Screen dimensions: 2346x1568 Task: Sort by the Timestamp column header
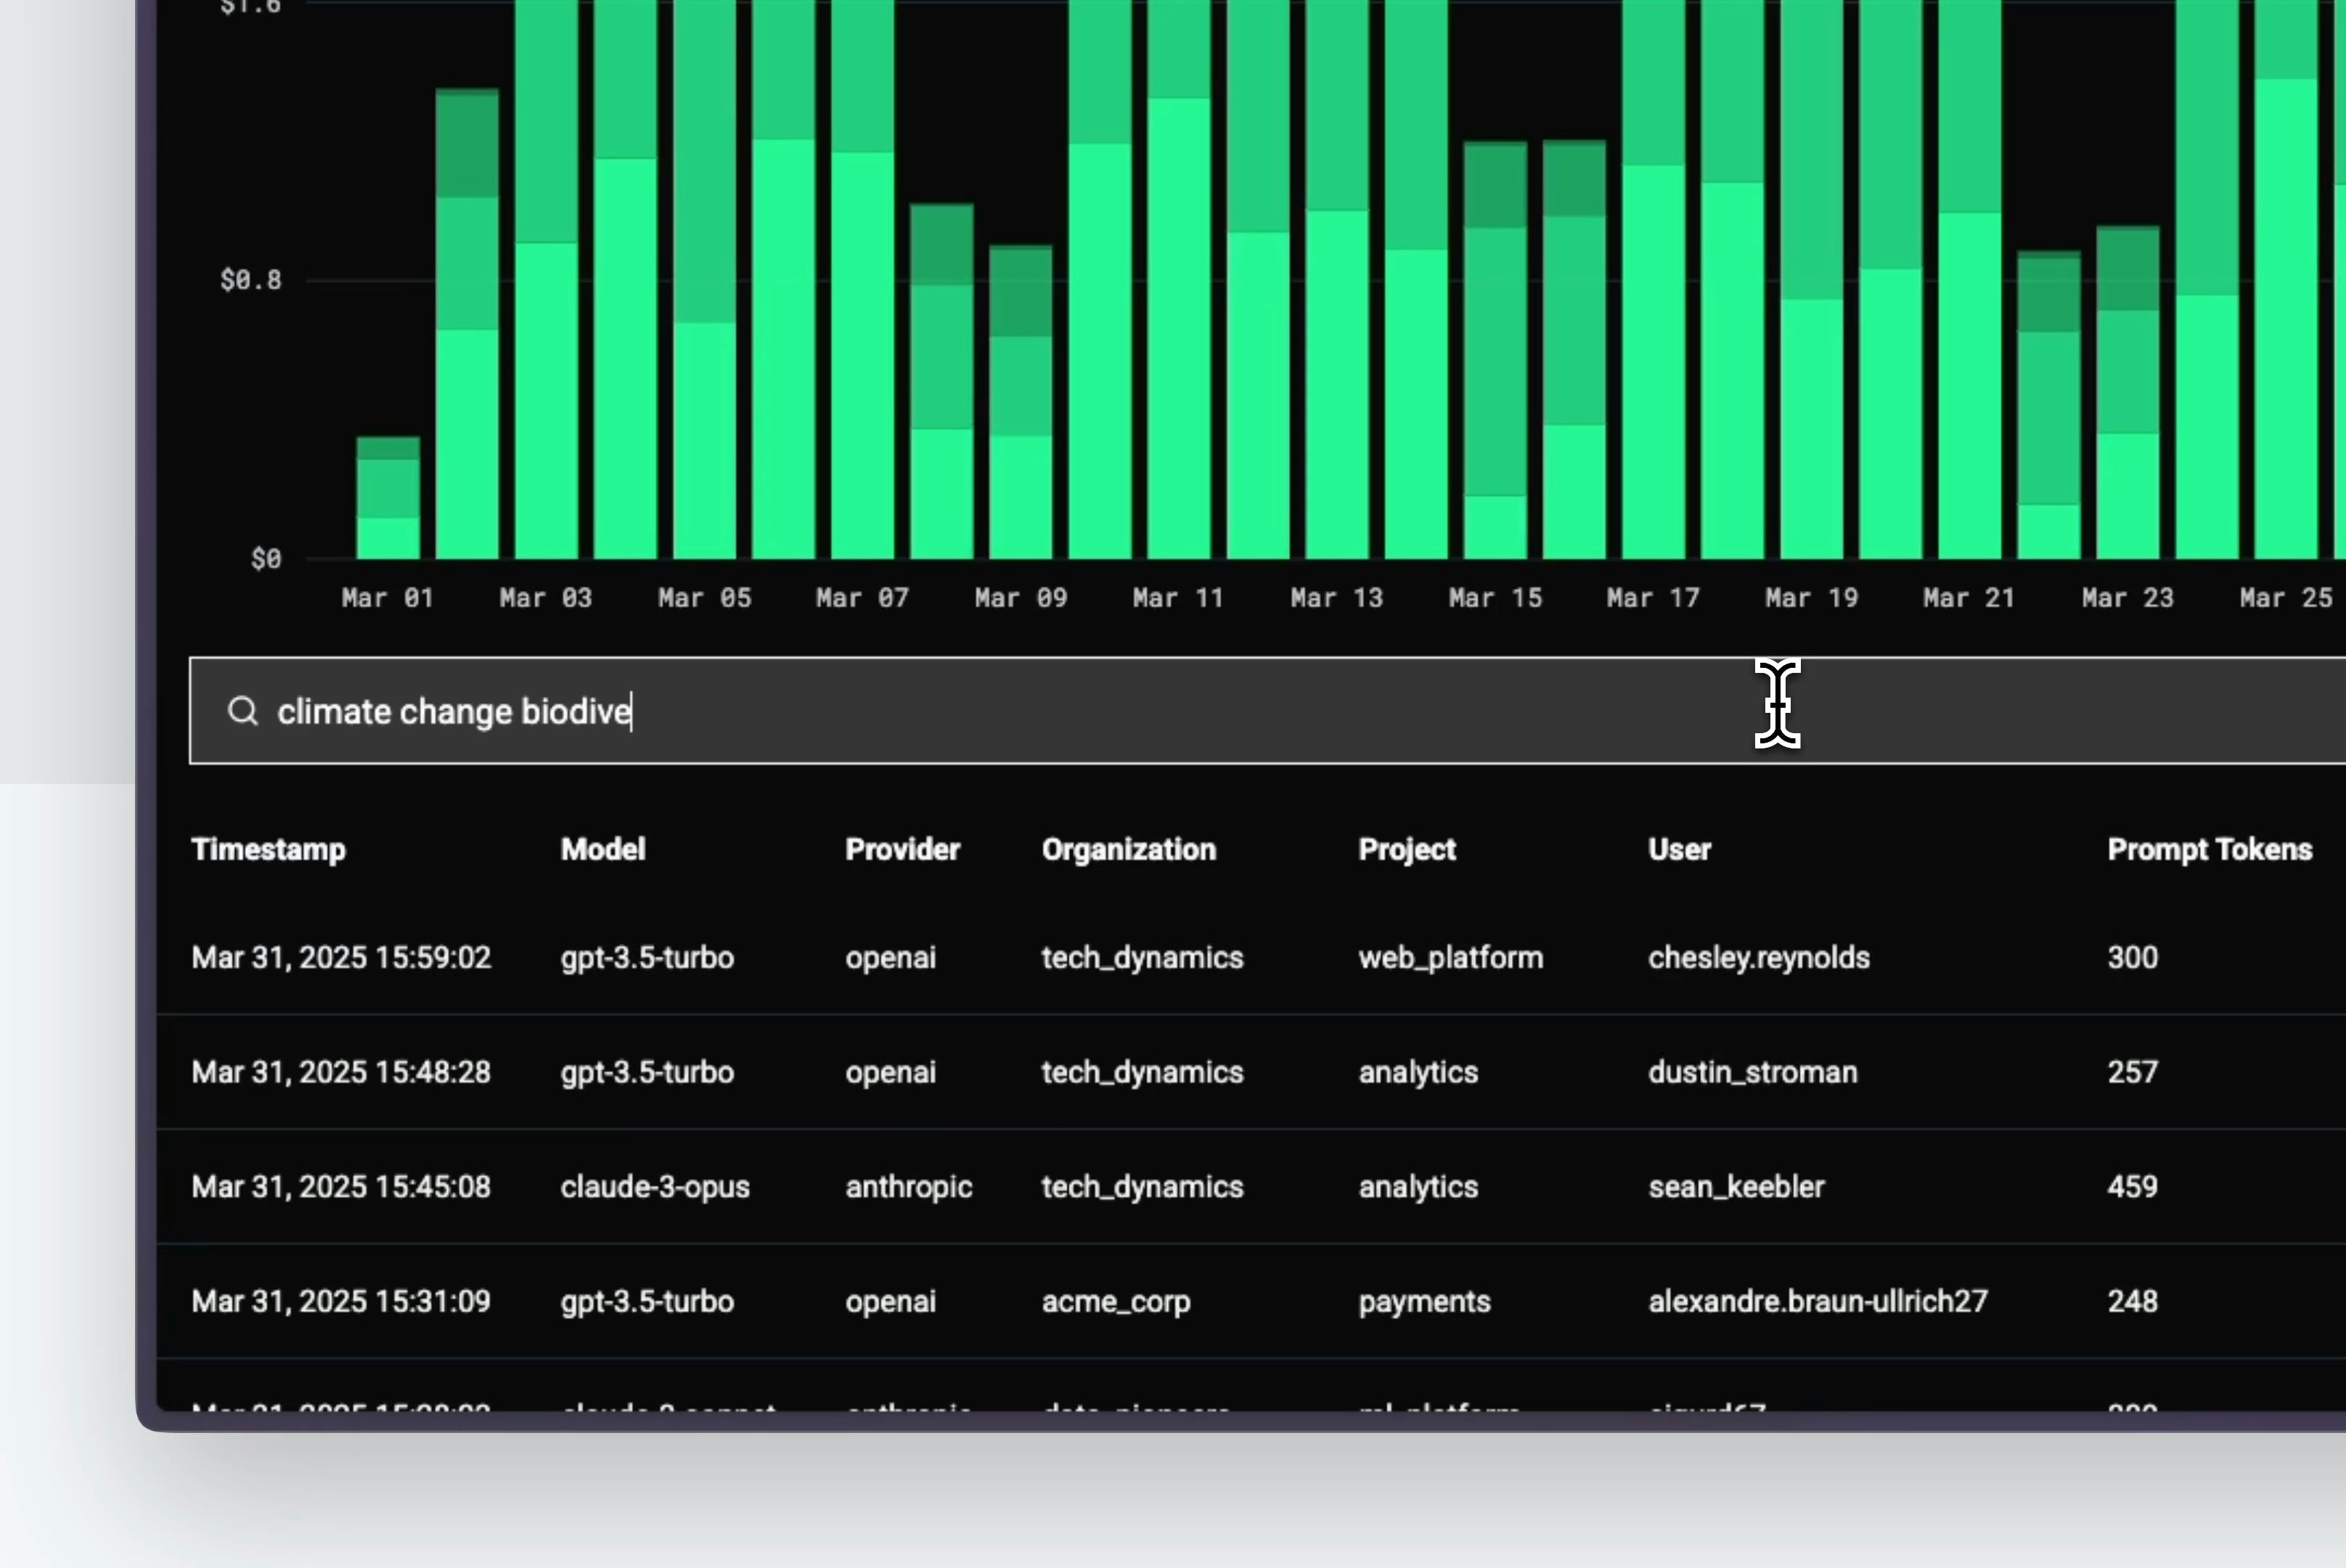click(x=268, y=850)
